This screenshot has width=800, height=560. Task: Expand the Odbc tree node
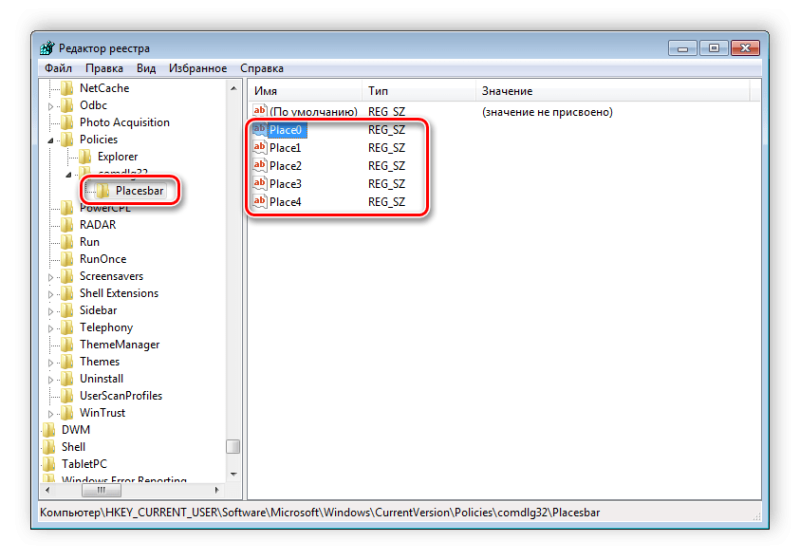pos(51,107)
